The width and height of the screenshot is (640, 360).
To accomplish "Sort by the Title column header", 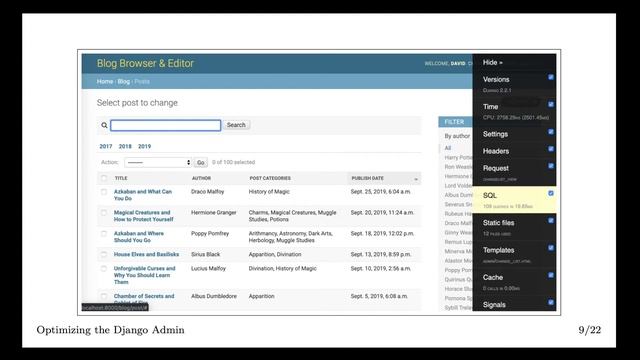I will [121, 178].
